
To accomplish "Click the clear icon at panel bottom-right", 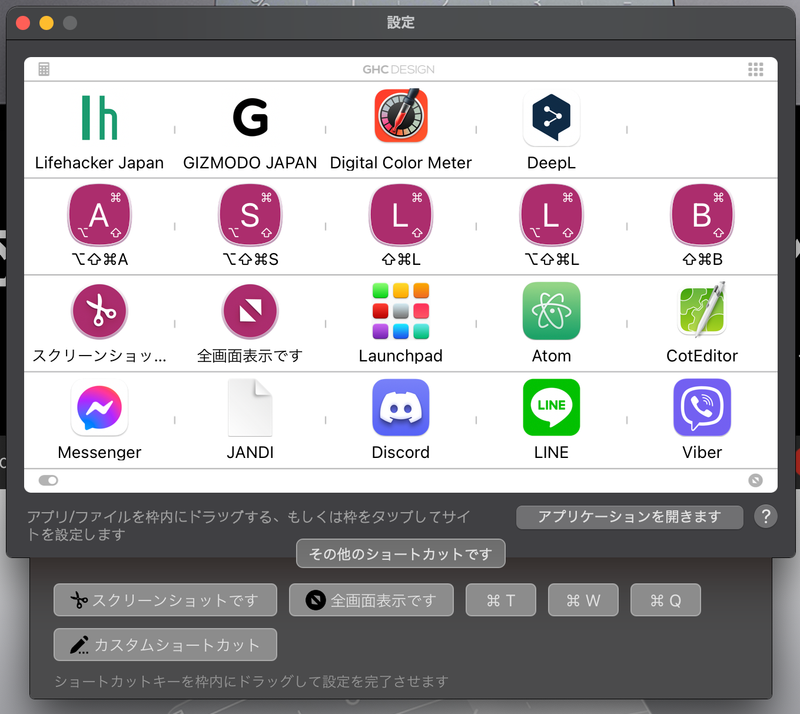I will click(756, 480).
